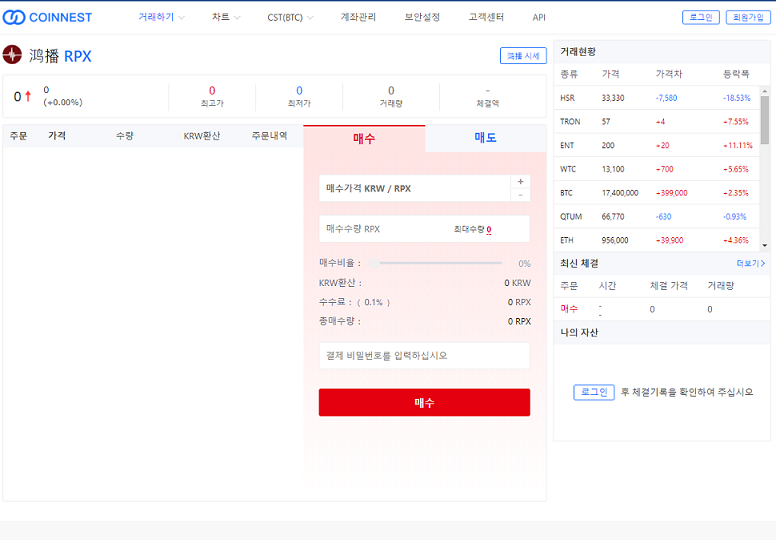Select the ETH market row

click(x=656, y=241)
